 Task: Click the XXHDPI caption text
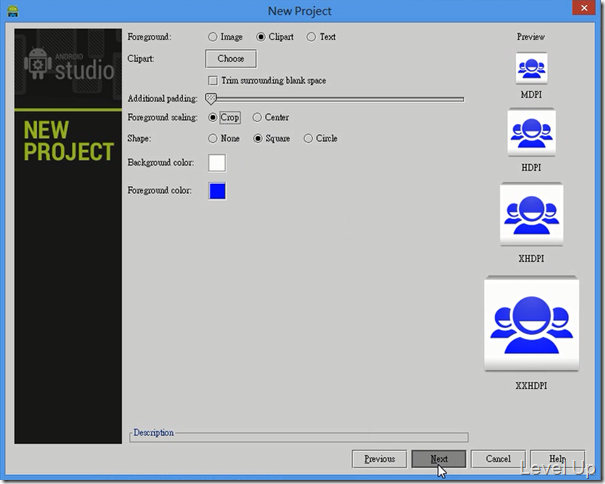pos(531,386)
